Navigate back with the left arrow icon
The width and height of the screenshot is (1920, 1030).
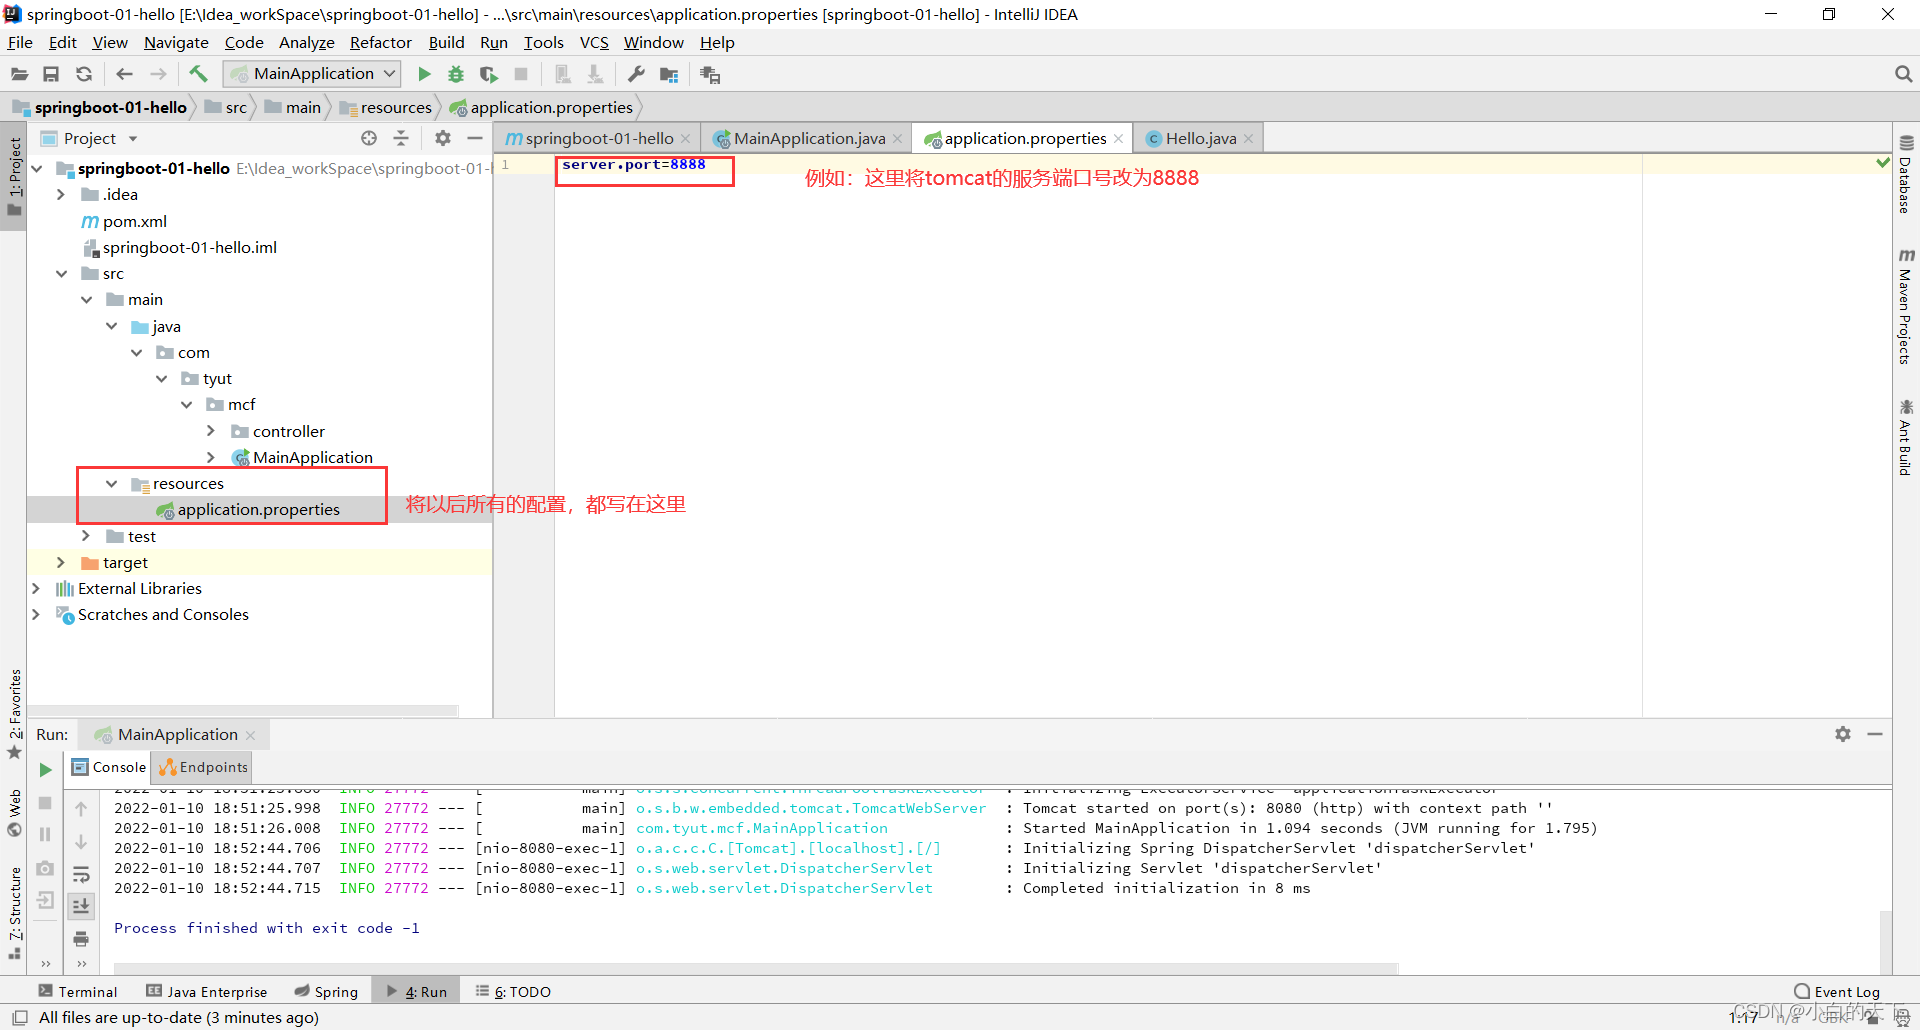(124, 74)
